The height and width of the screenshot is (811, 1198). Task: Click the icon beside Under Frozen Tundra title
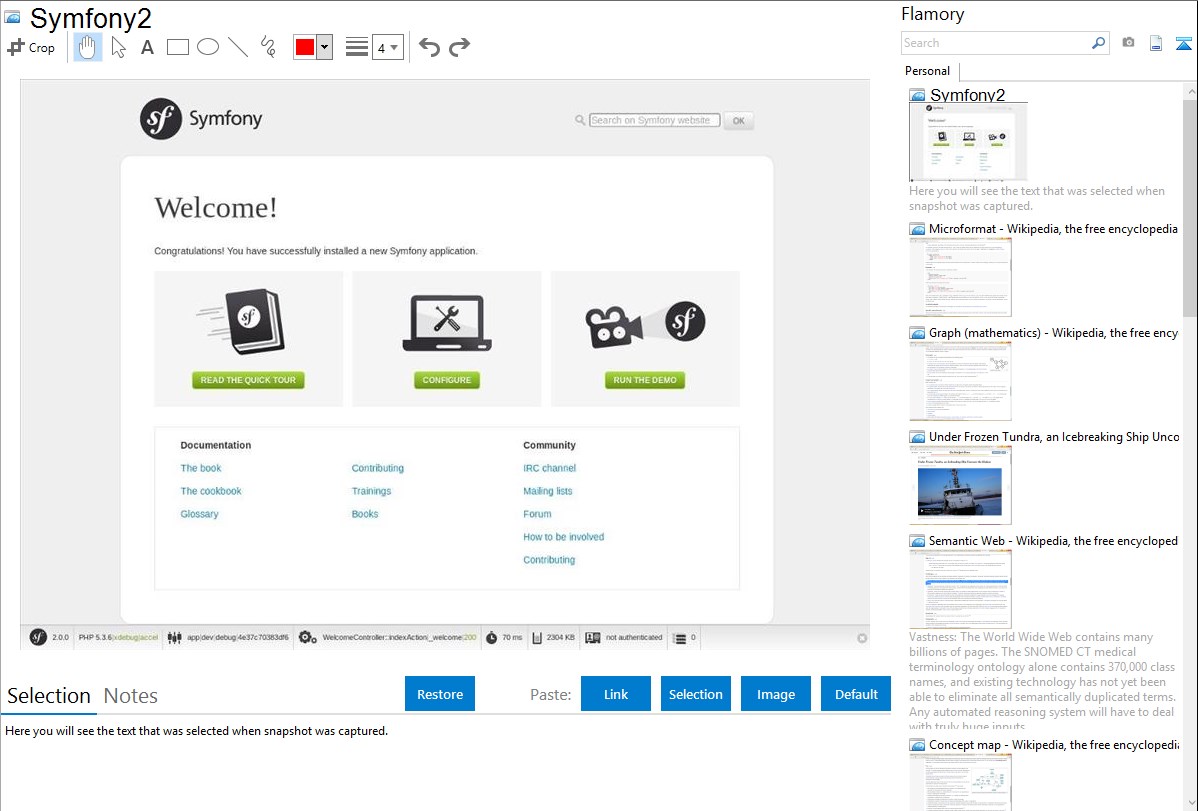click(x=917, y=437)
